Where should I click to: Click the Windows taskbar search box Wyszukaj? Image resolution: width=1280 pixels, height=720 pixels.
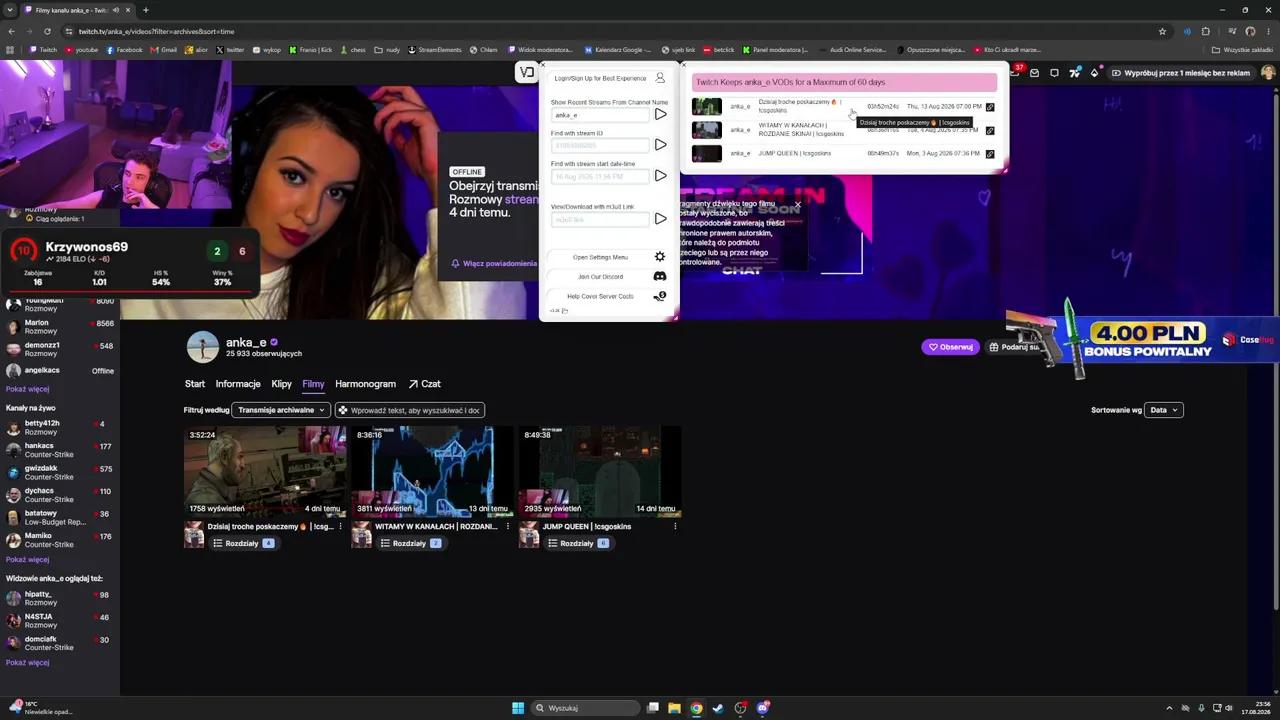coord(585,708)
